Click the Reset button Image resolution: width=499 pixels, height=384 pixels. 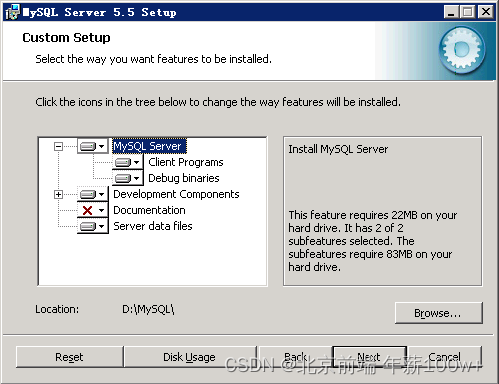69,357
